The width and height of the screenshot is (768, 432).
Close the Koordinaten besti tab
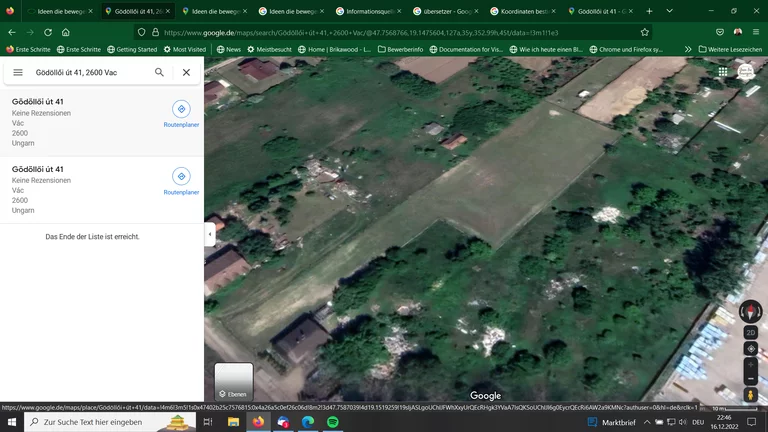(553, 11)
